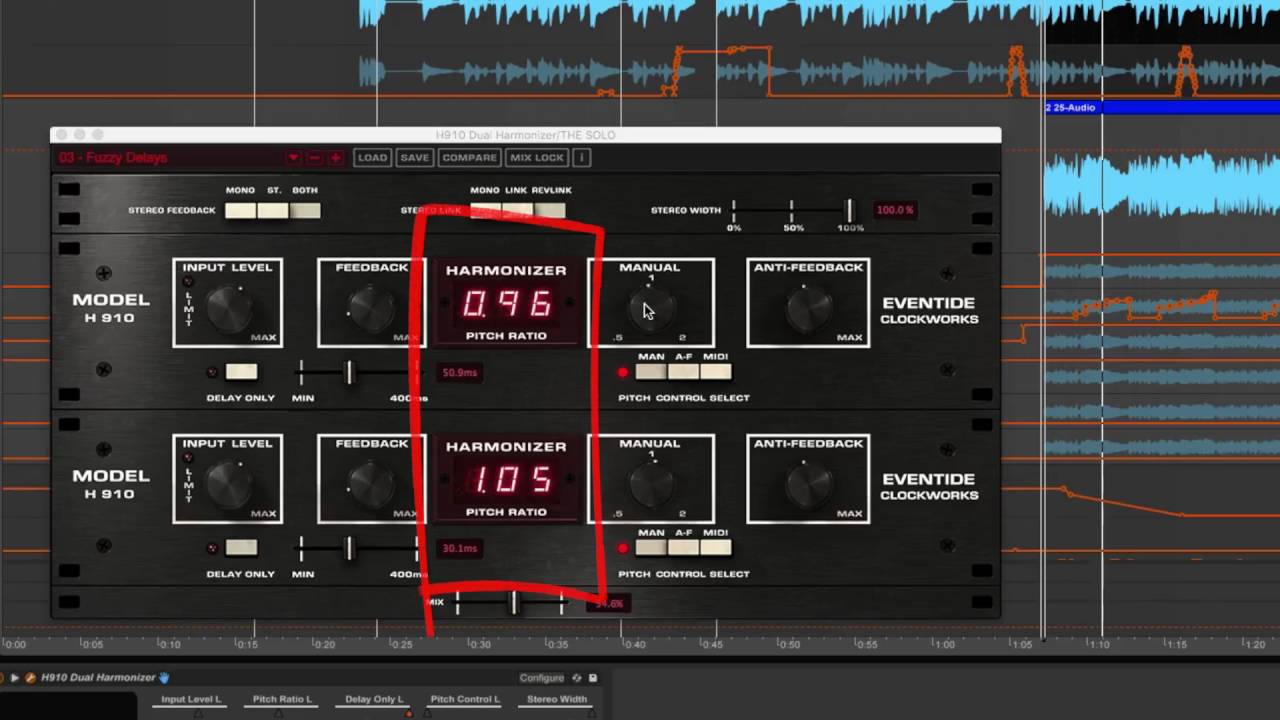Set Stereo Feedback to MONO

(240, 210)
